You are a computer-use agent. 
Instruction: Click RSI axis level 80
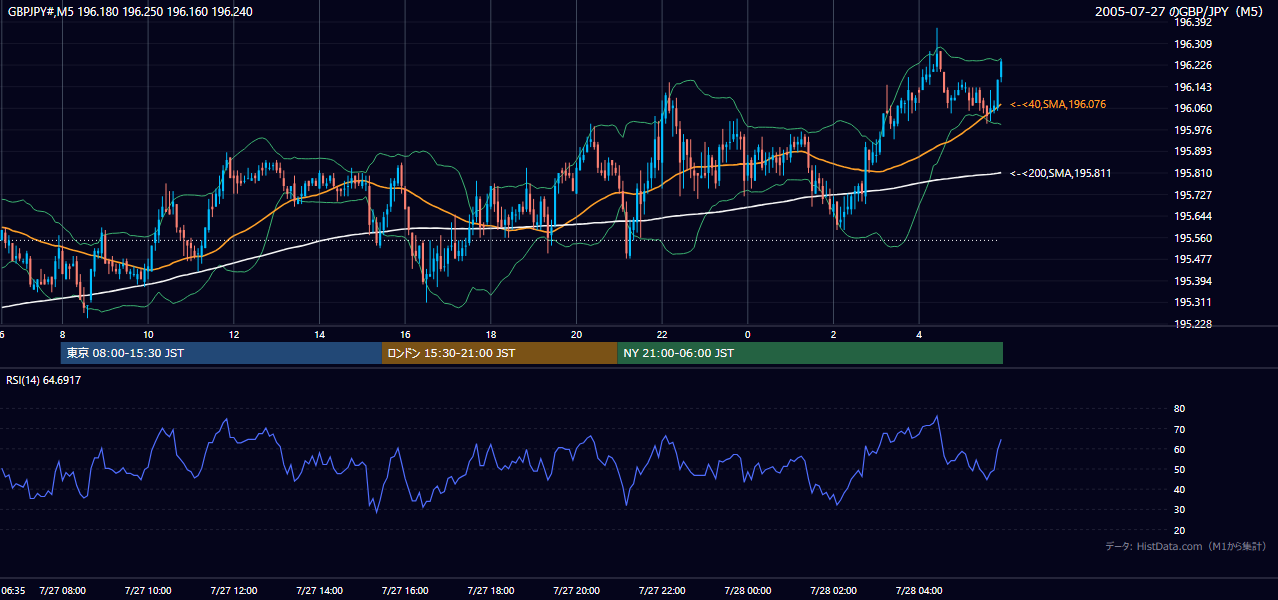(x=1179, y=409)
